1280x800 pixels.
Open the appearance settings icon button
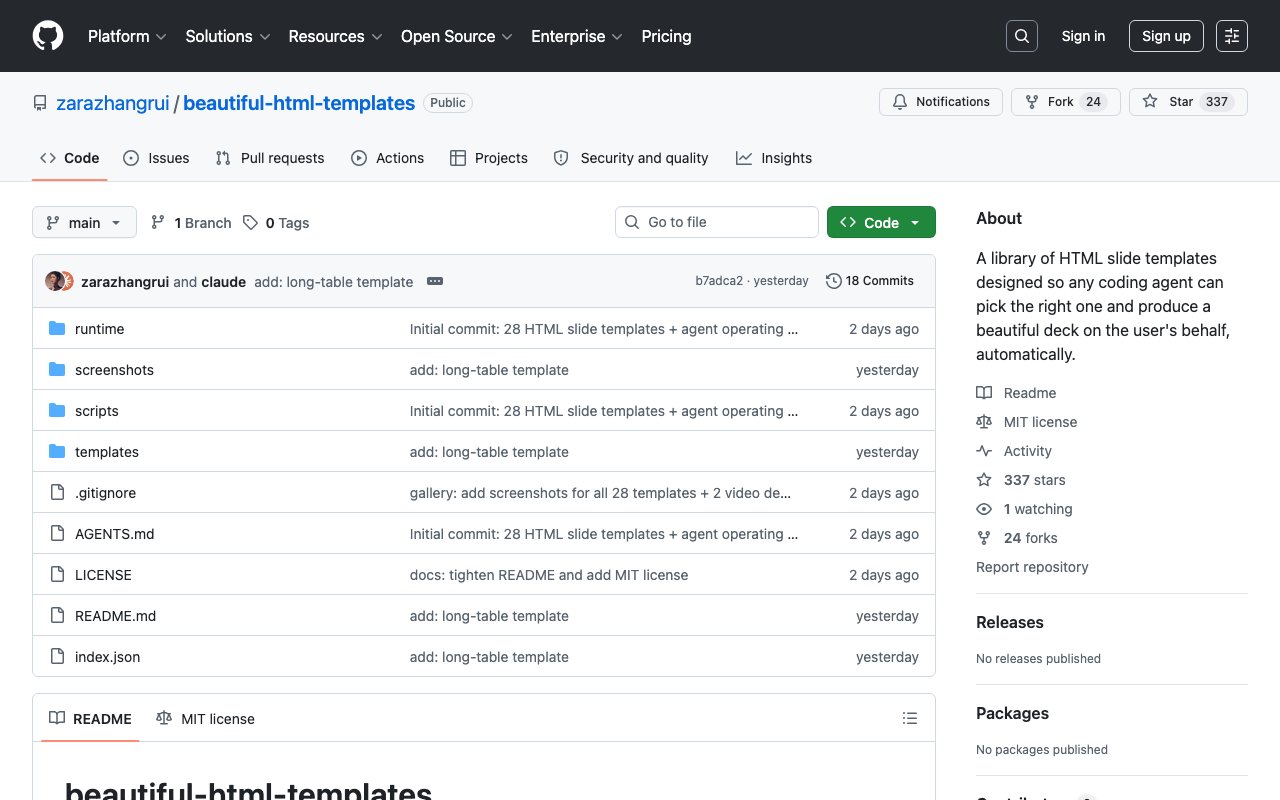pos(1232,36)
